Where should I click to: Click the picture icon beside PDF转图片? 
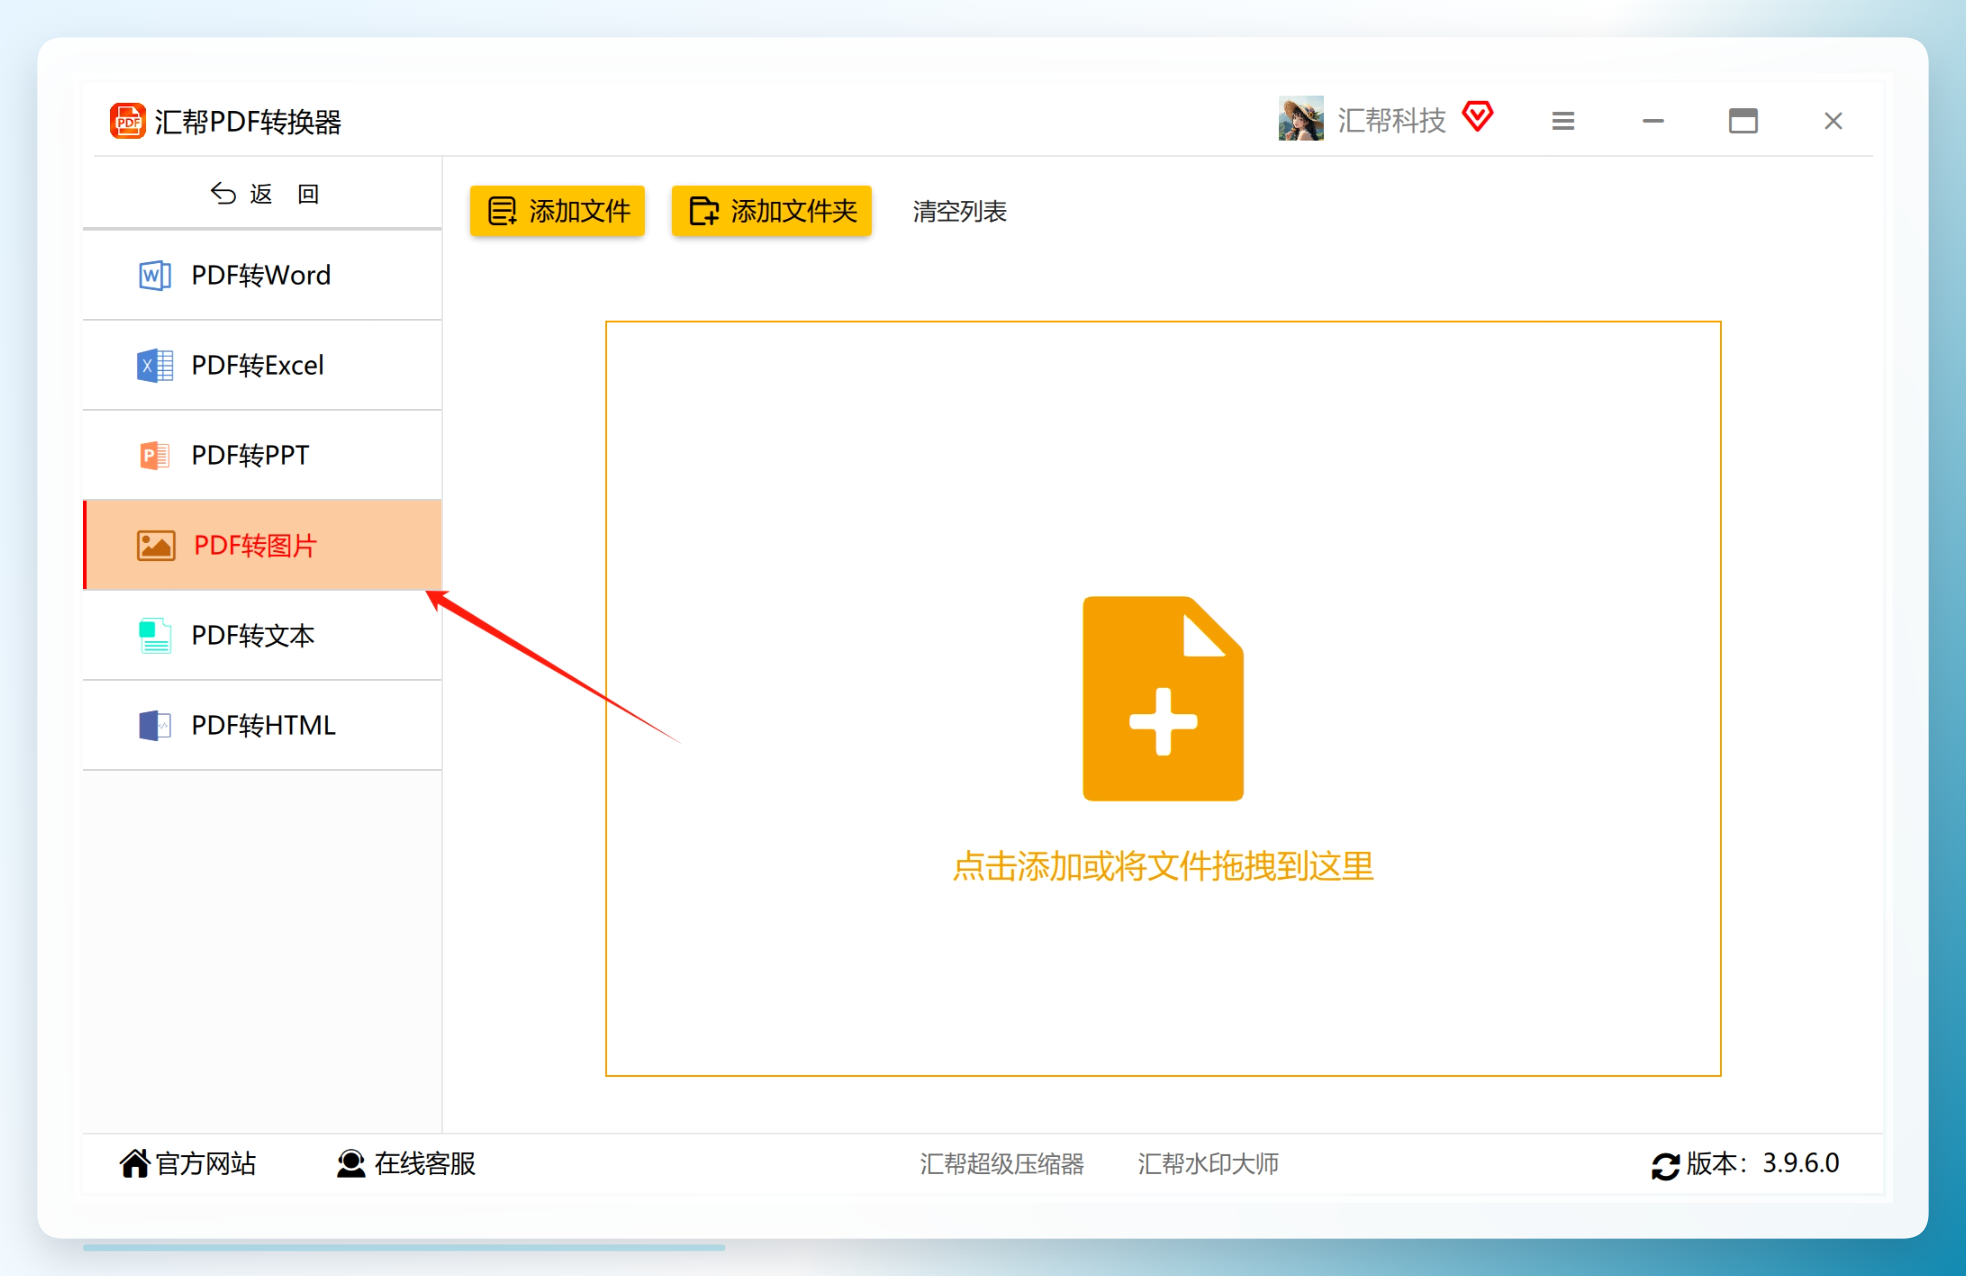pyautogui.click(x=156, y=545)
